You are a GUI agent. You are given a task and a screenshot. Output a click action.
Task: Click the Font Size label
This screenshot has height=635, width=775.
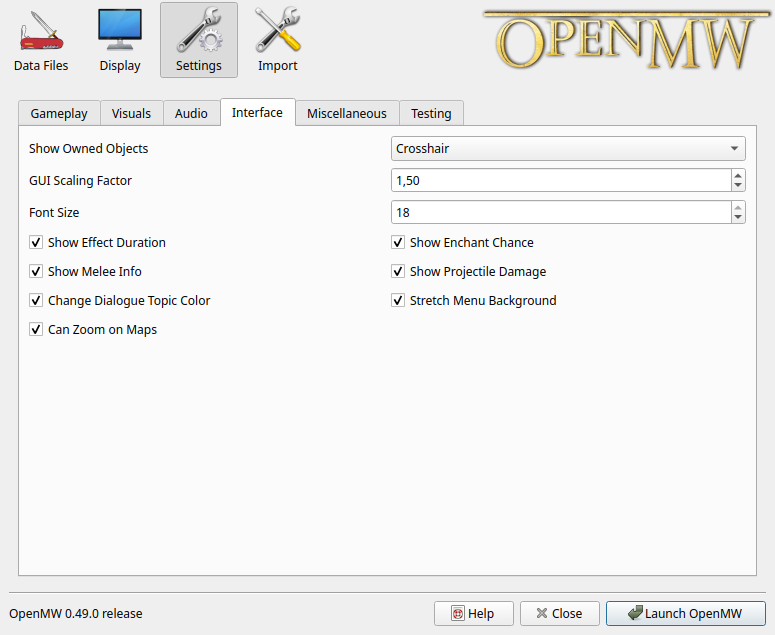tap(54, 212)
